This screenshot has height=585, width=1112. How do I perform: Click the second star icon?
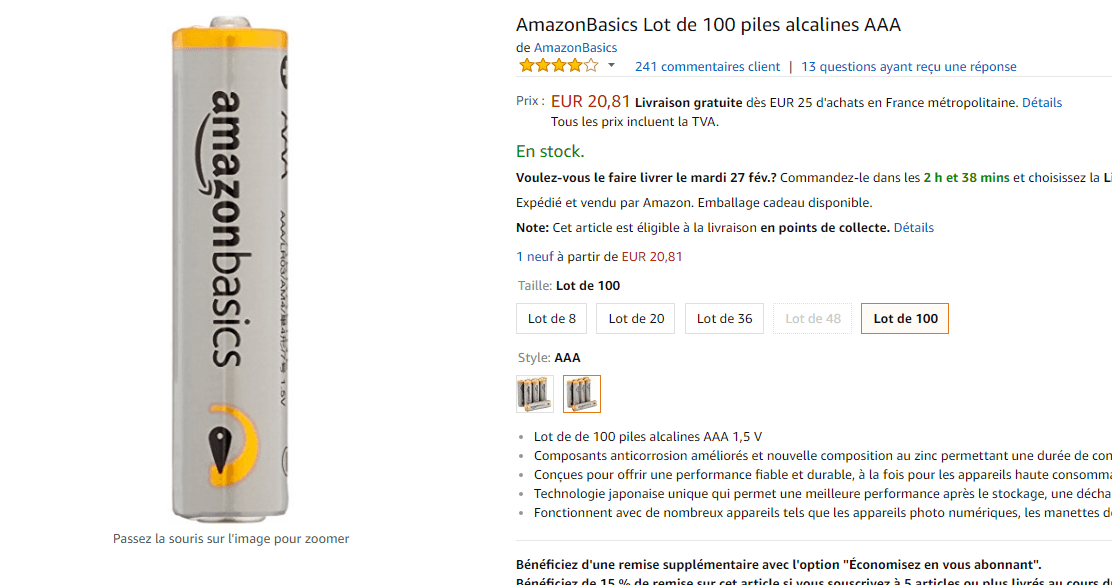click(544, 64)
